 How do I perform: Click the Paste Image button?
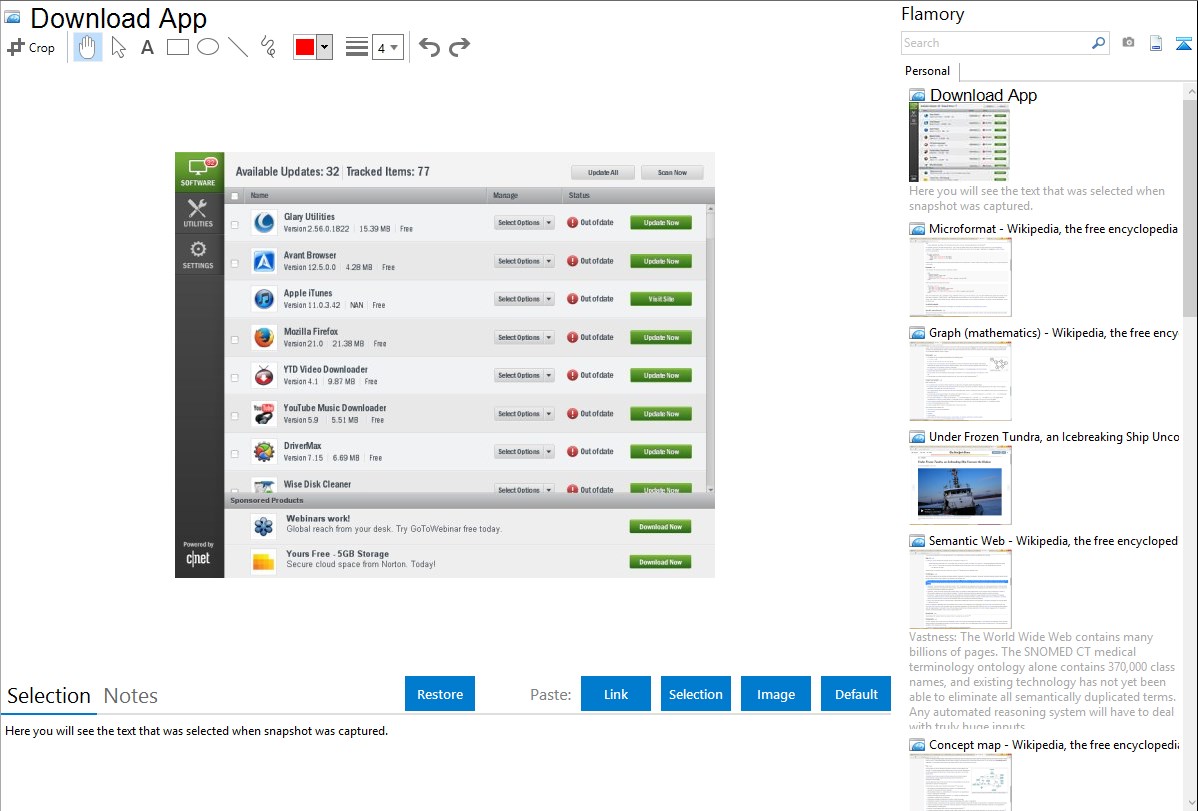776,694
